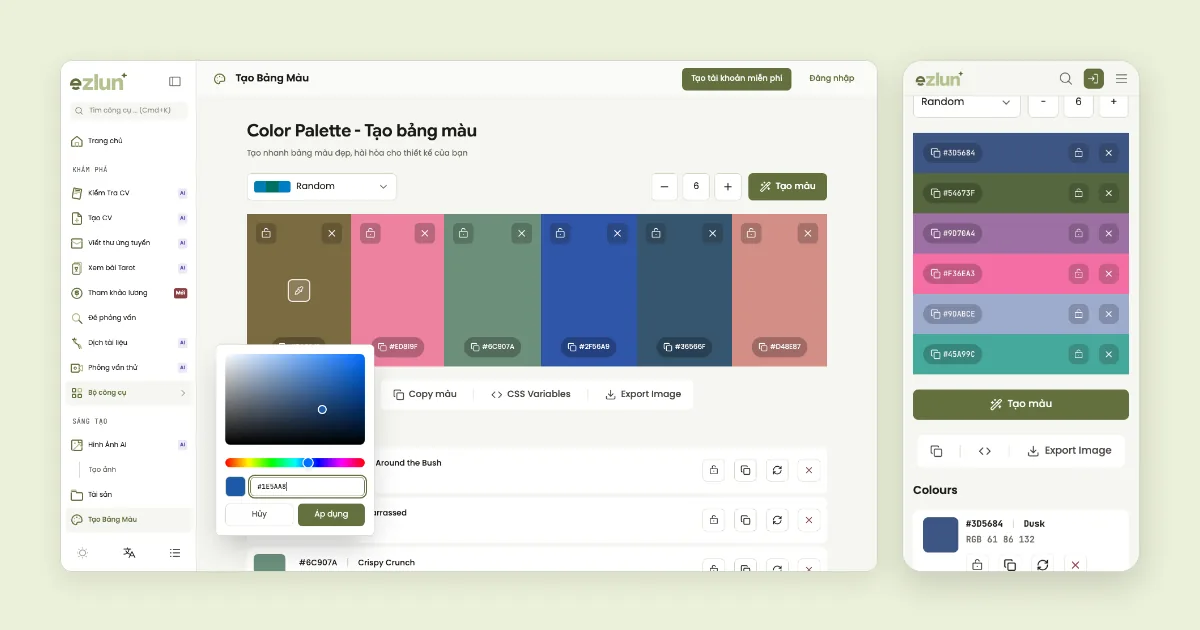
Task: Click the language translate icon
Action: [x=129, y=552]
